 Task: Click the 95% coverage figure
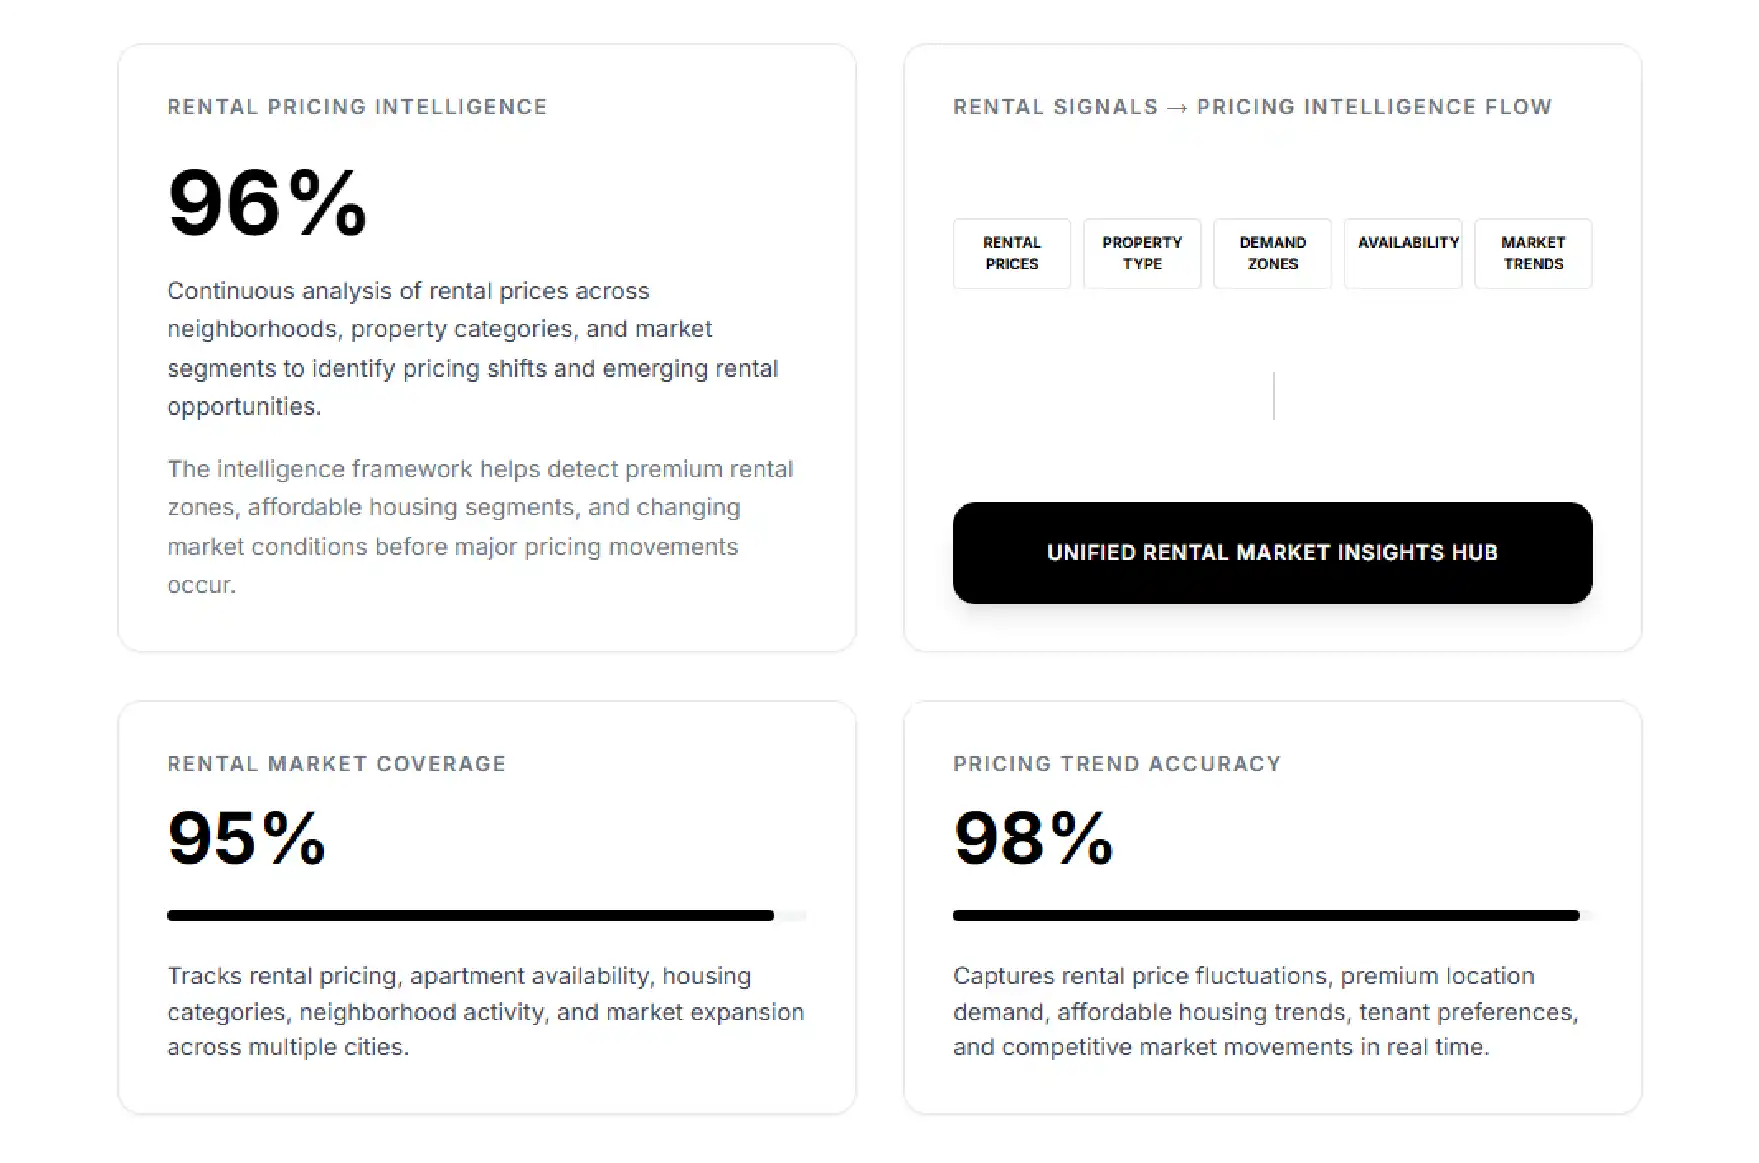point(247,837)
